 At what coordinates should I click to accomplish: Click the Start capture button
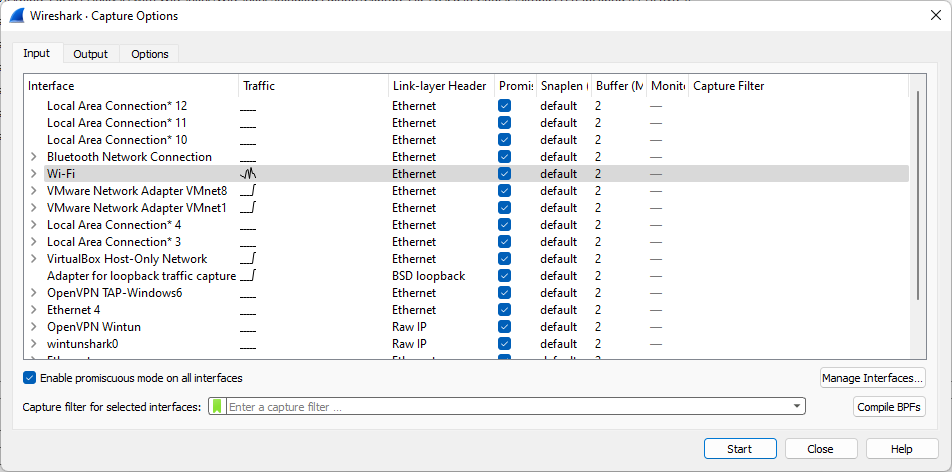click(740, 449)
